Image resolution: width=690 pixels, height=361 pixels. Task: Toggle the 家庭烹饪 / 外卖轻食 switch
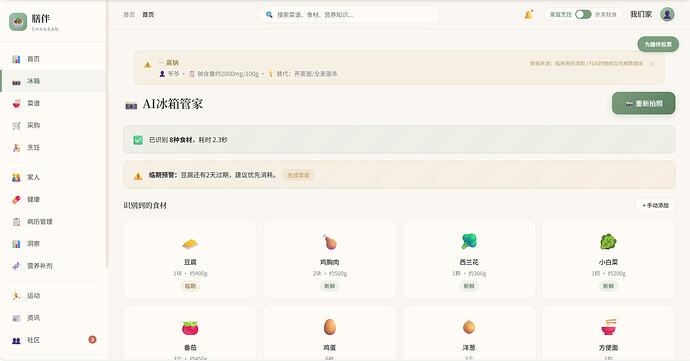click(583, 15)
